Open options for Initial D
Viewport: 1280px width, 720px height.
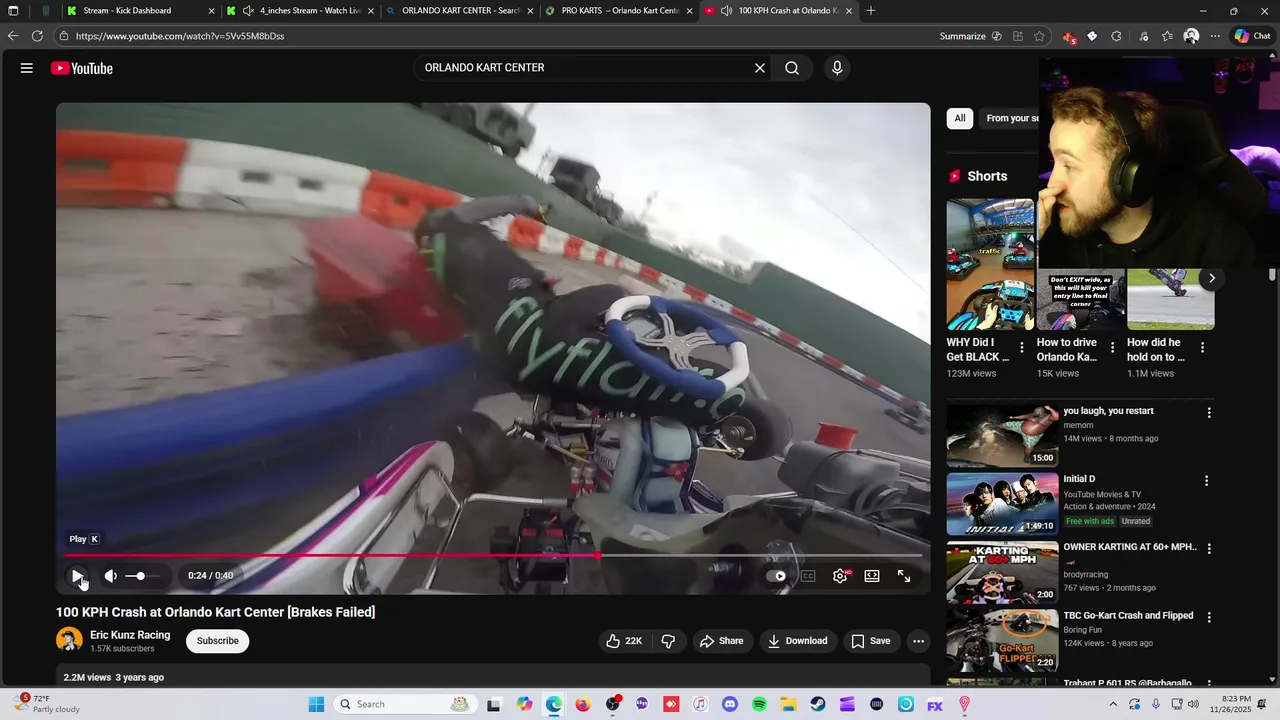(x=1208, y=481)
